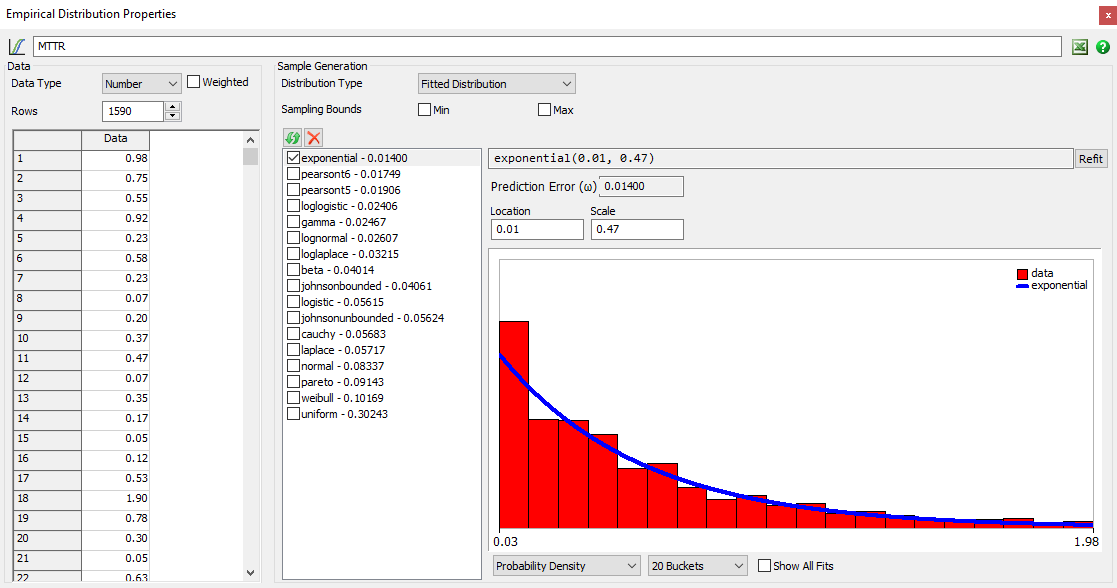Click the data table scrollbar down arrow
This screenshot has height=588, width=1117.
tap(250, 572)
